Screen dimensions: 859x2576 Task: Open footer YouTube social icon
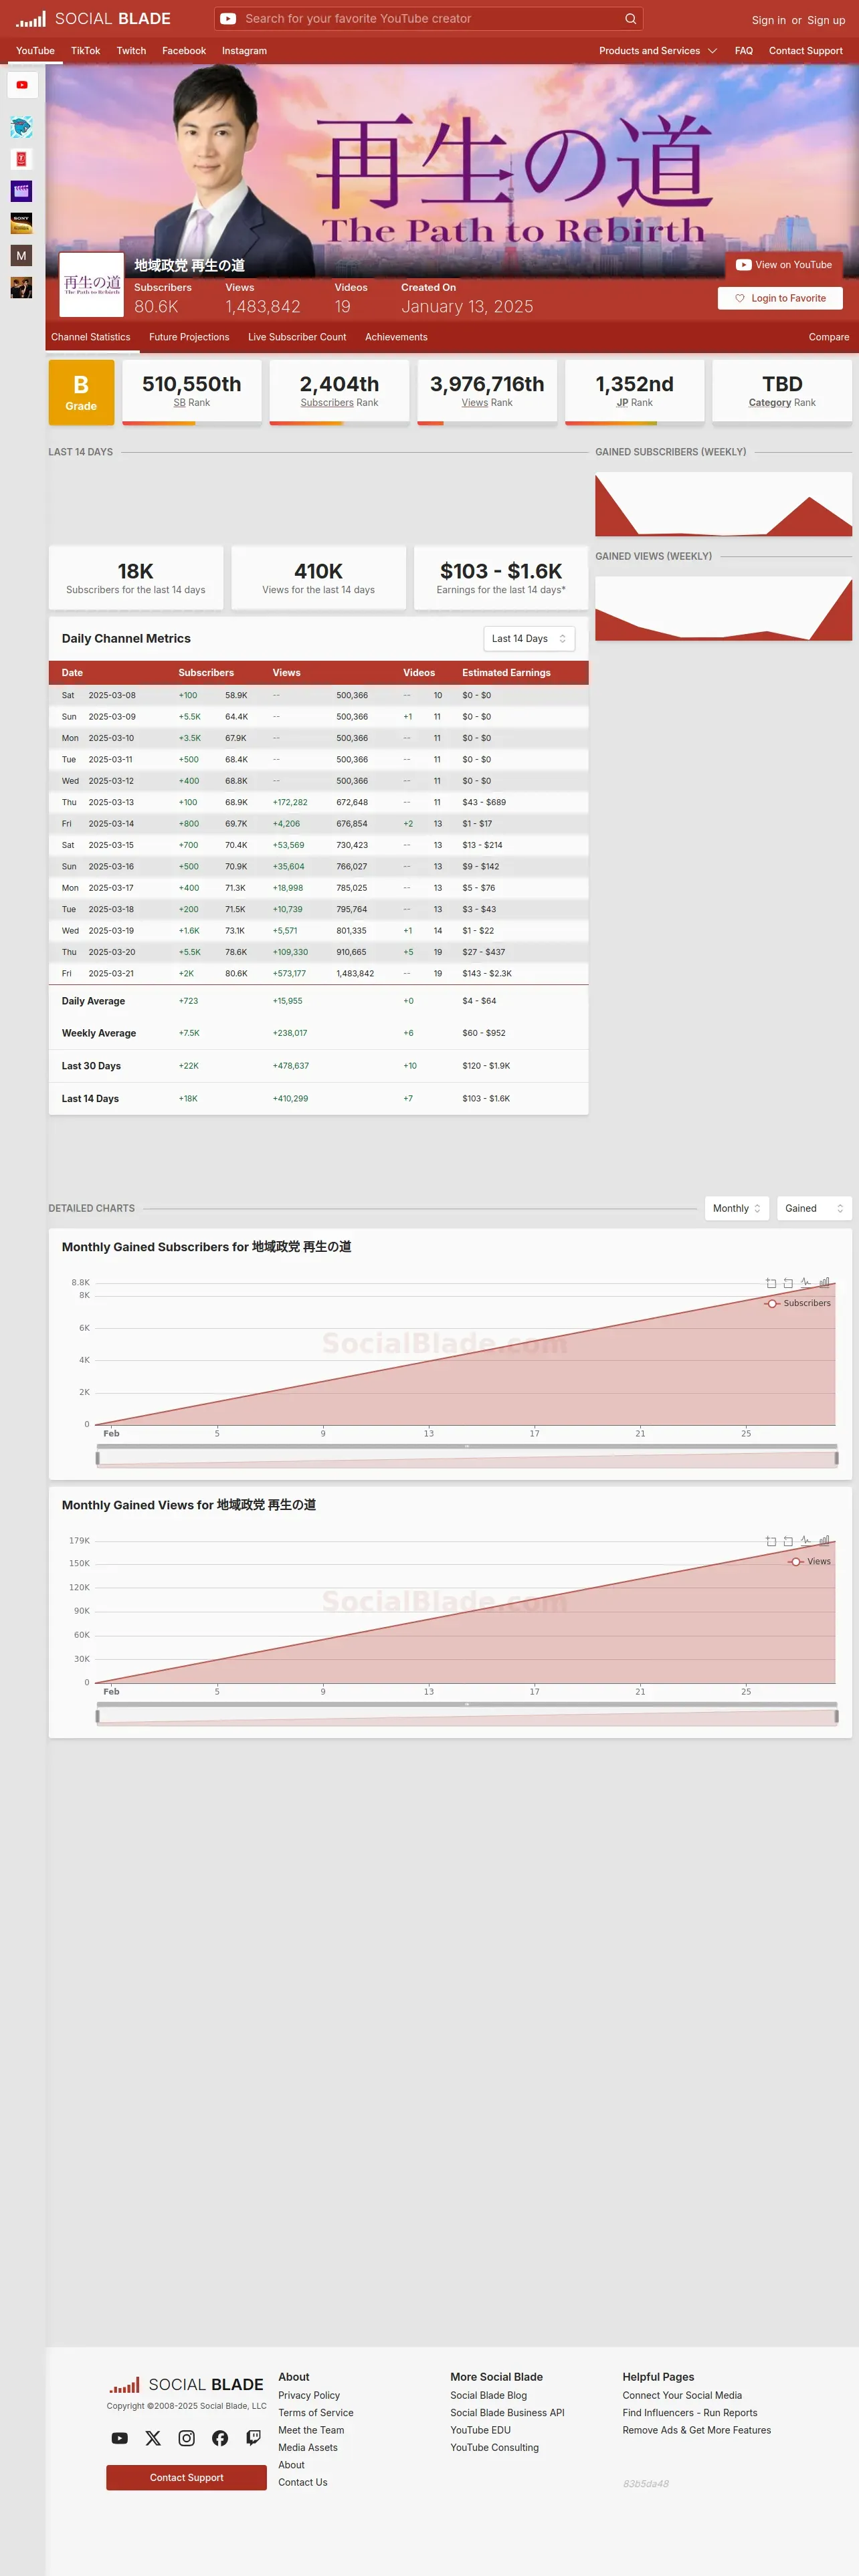(x=120, y=2438)
